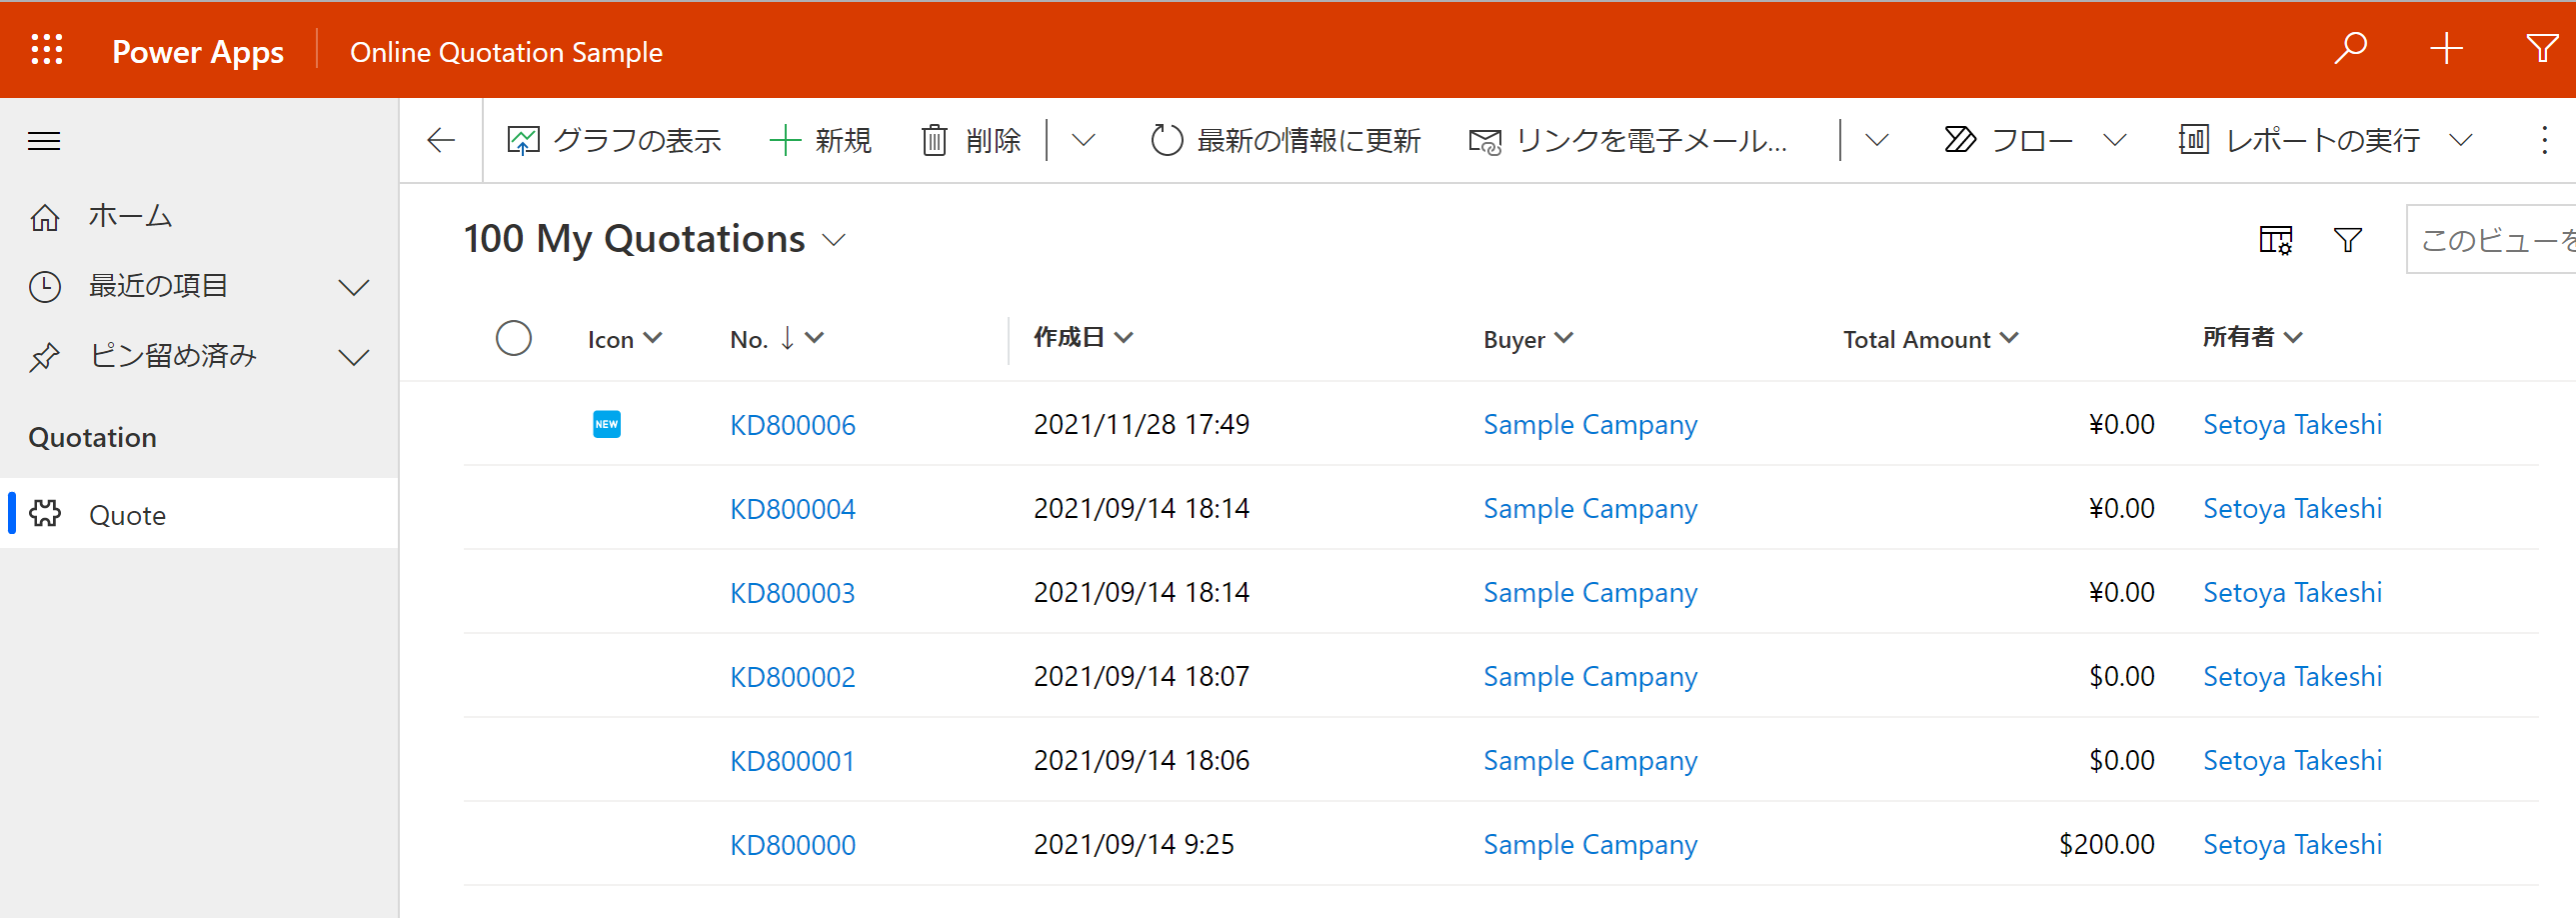This screenshot has width=2576, height=918.
Task: Open quotation KD800000
Action: point(792,845)
